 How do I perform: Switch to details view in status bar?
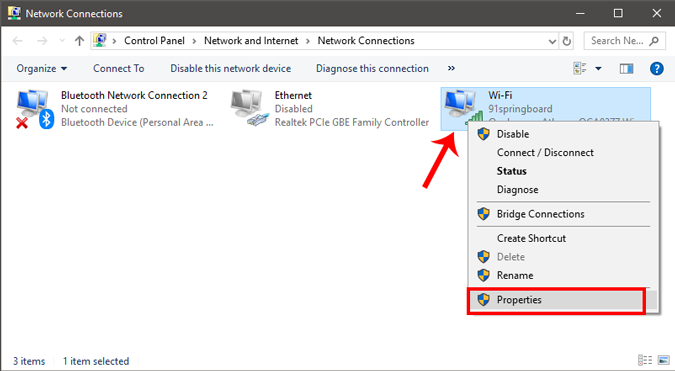[x=645, y=360]
